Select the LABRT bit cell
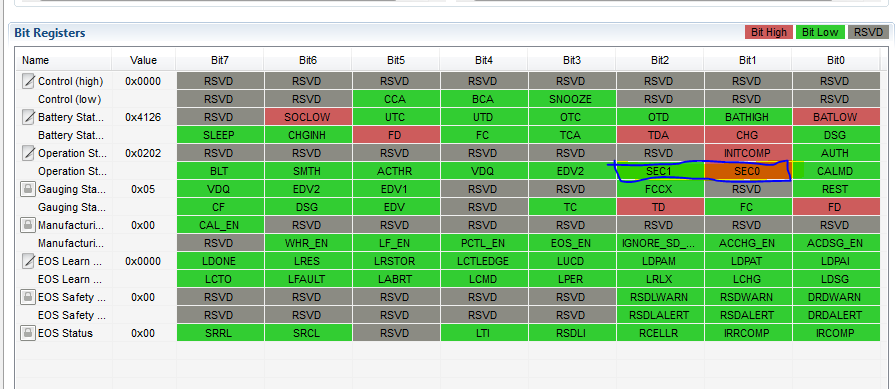The image size is (895, 389). point(396,279)
